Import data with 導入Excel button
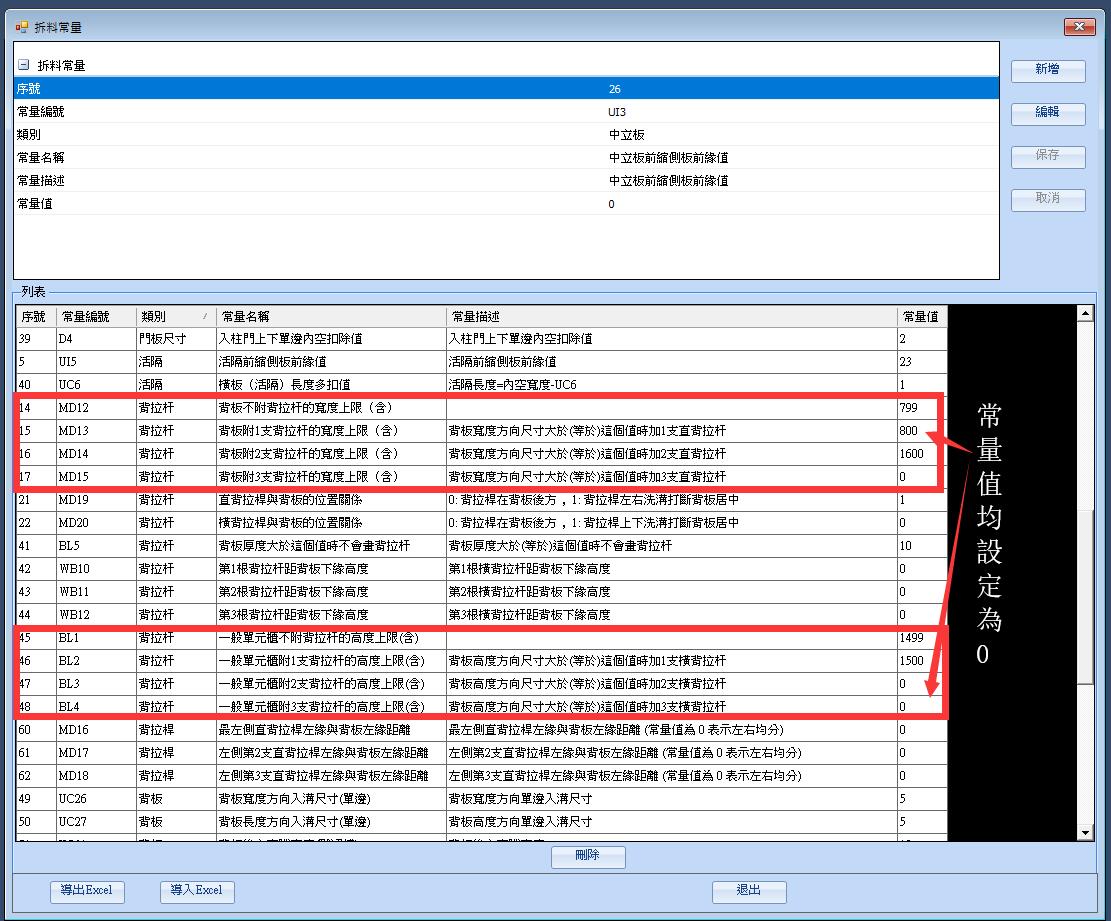1111x921 pixels. pyautogui.click(x=196, y=891)
